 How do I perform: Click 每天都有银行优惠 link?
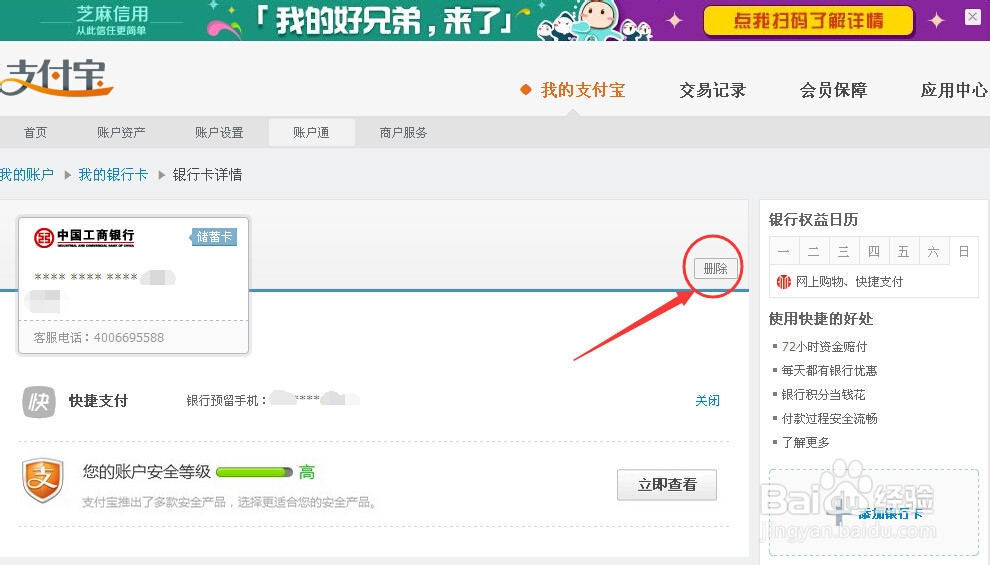pyautogui.click(x=829, y=371)
